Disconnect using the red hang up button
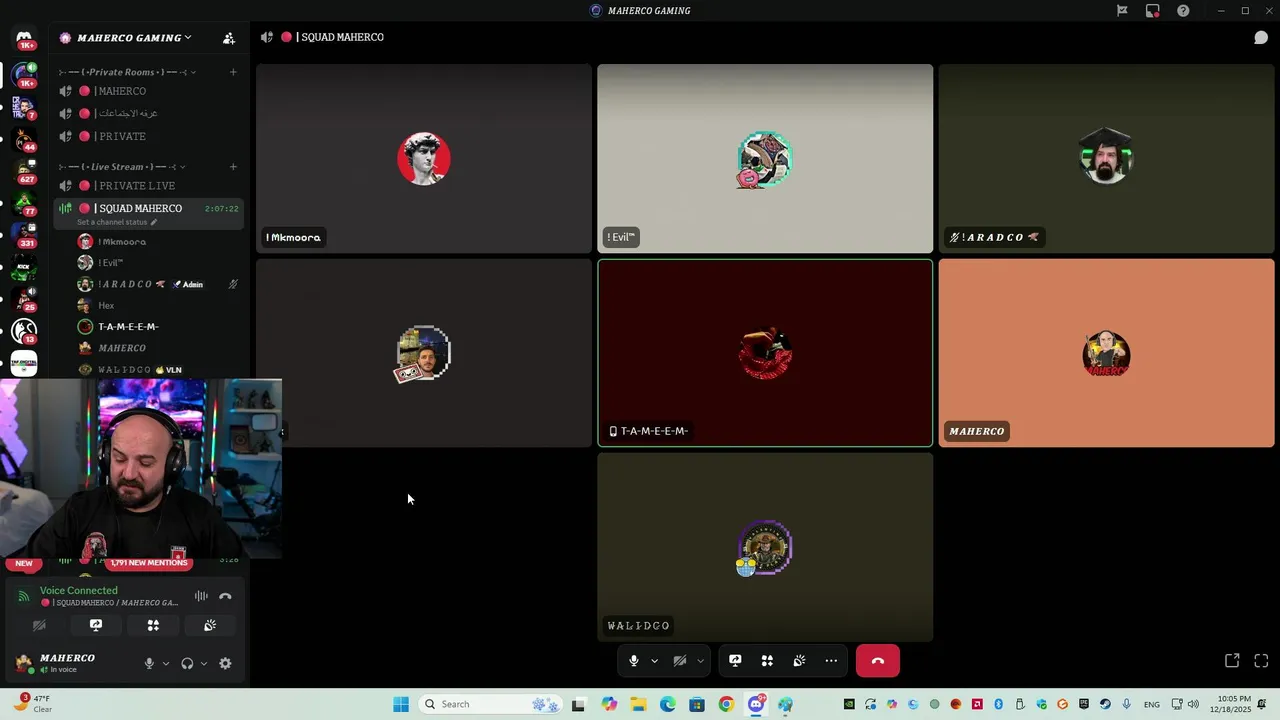Image resolution: width=1280 pixels, height=720 pixels. tap(878, 661)
